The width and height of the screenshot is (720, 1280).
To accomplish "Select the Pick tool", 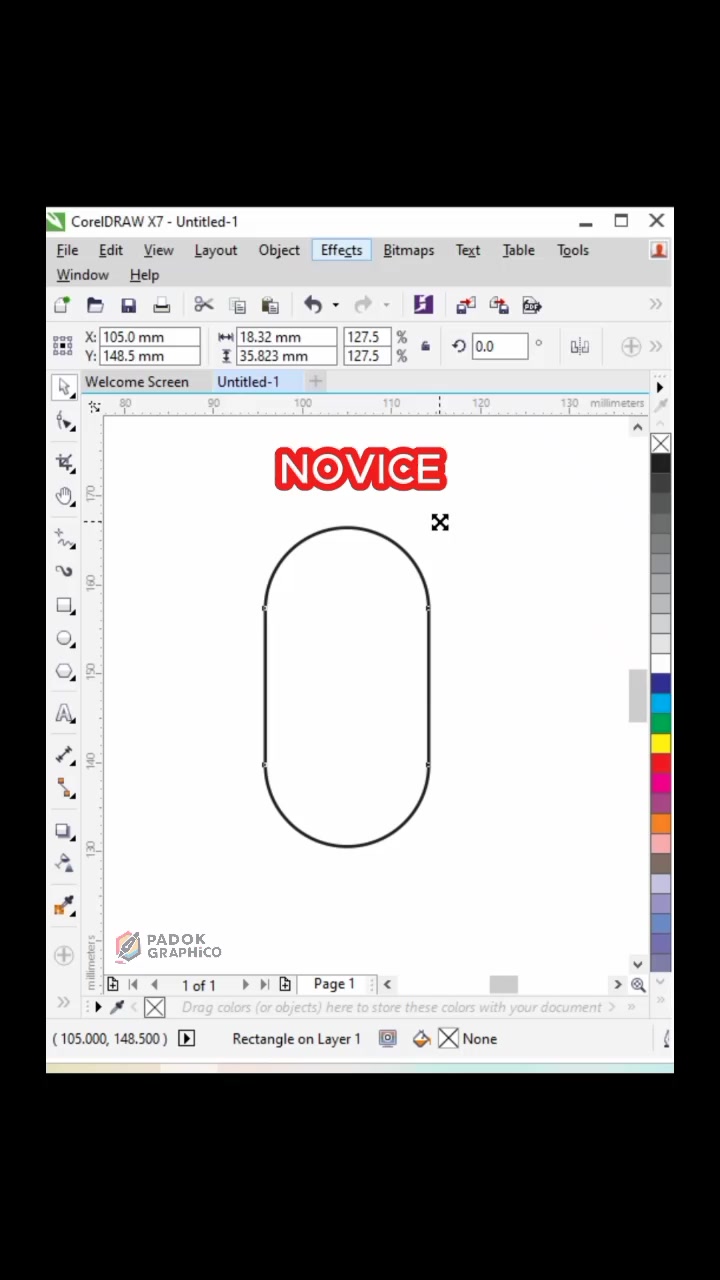I will pyautogui.click(x=65, y=387).
